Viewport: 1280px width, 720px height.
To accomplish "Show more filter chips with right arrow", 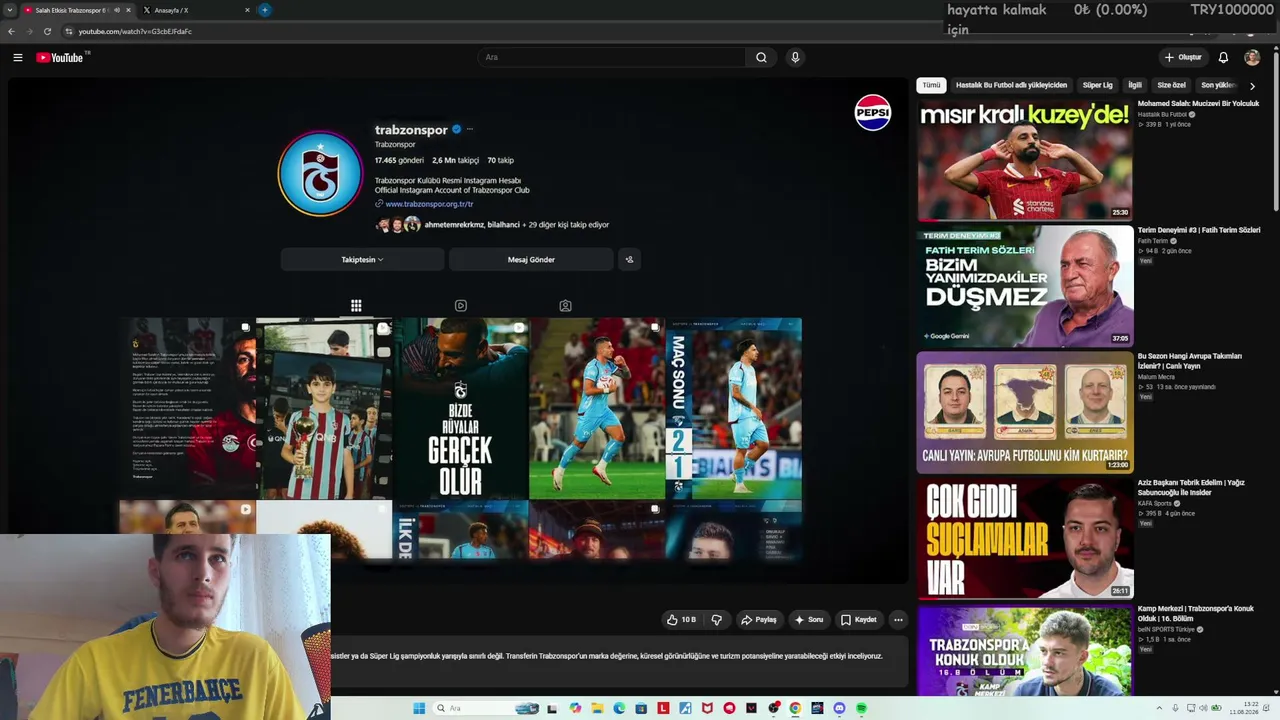I will [x=1252, y=86].
